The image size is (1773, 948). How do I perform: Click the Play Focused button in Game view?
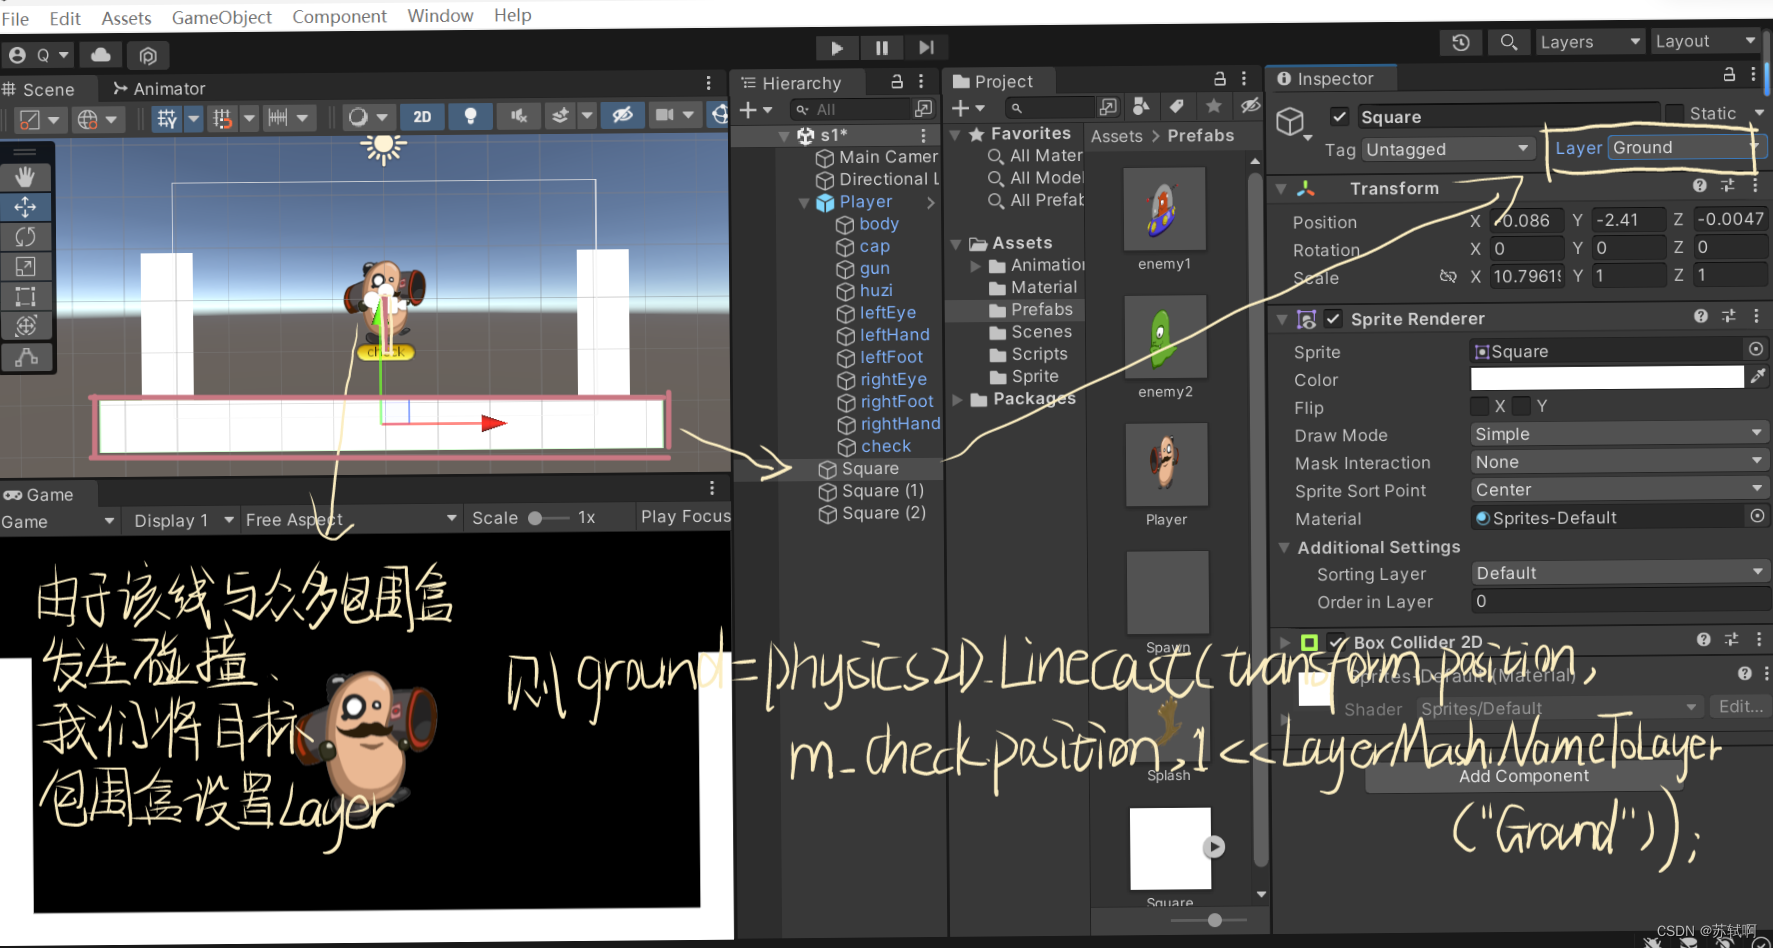click(686, 516)
